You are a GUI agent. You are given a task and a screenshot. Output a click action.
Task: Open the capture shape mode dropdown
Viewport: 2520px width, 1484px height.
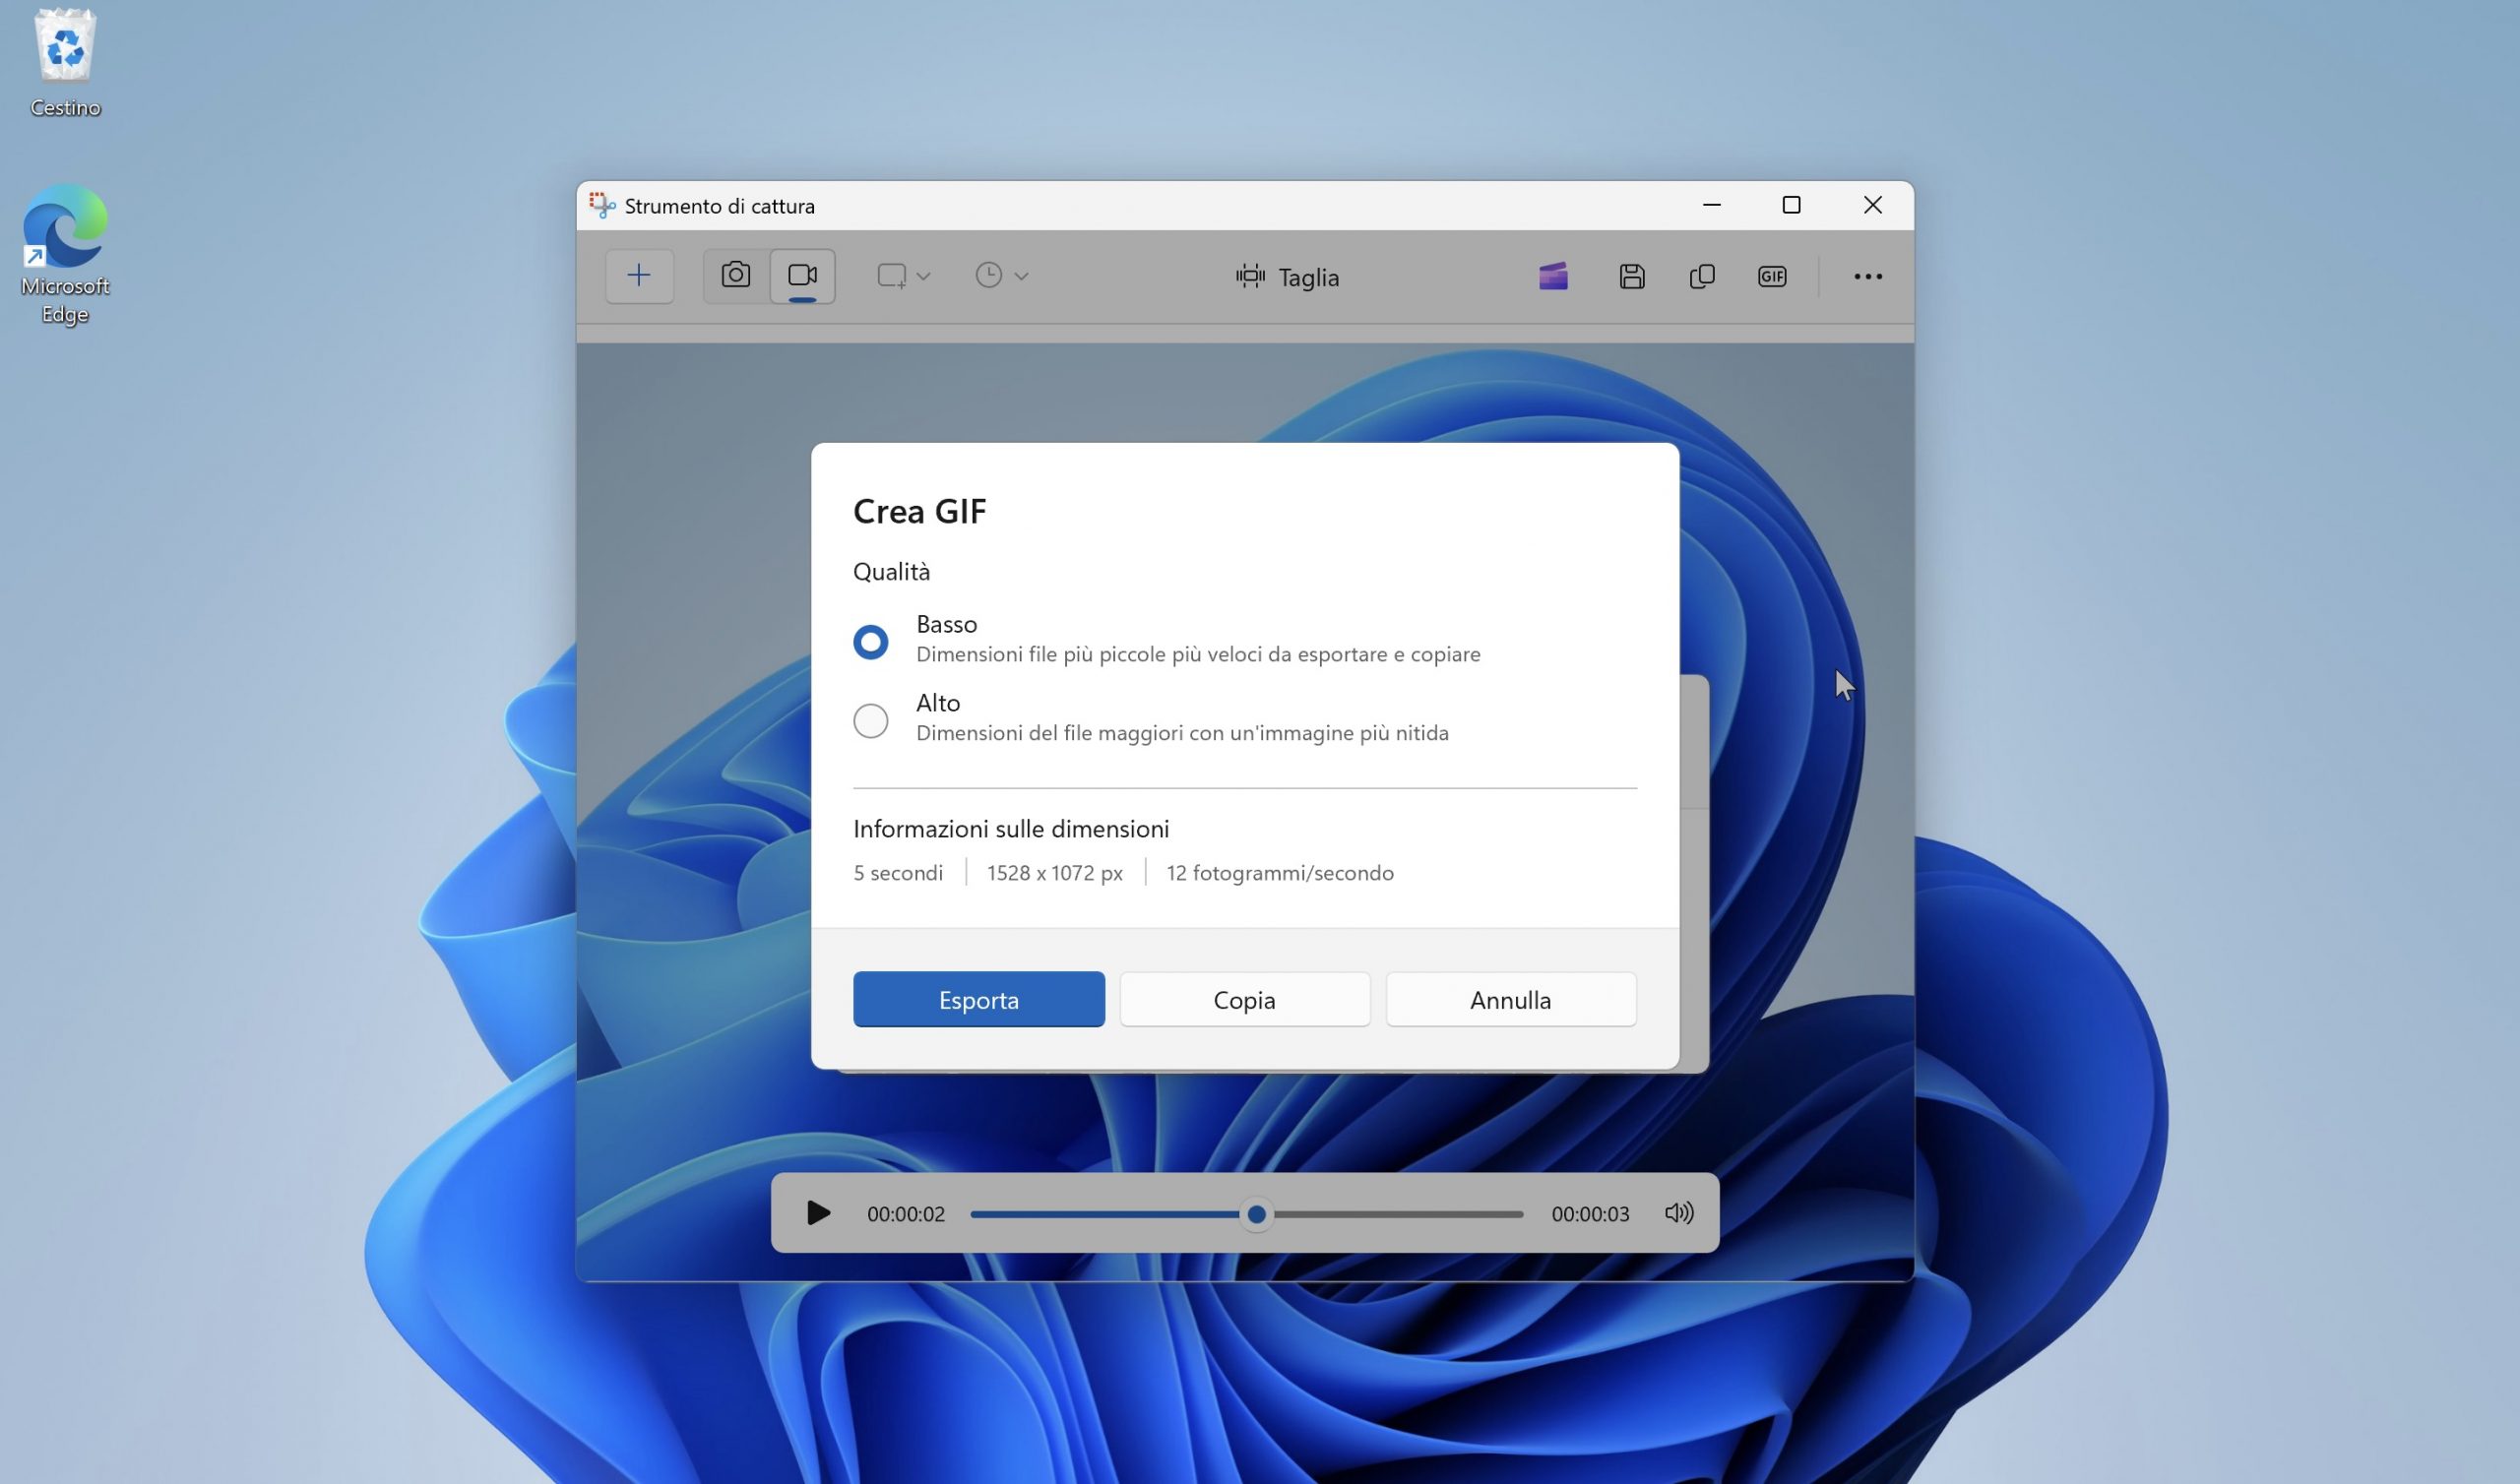click(x=903, y=276)
